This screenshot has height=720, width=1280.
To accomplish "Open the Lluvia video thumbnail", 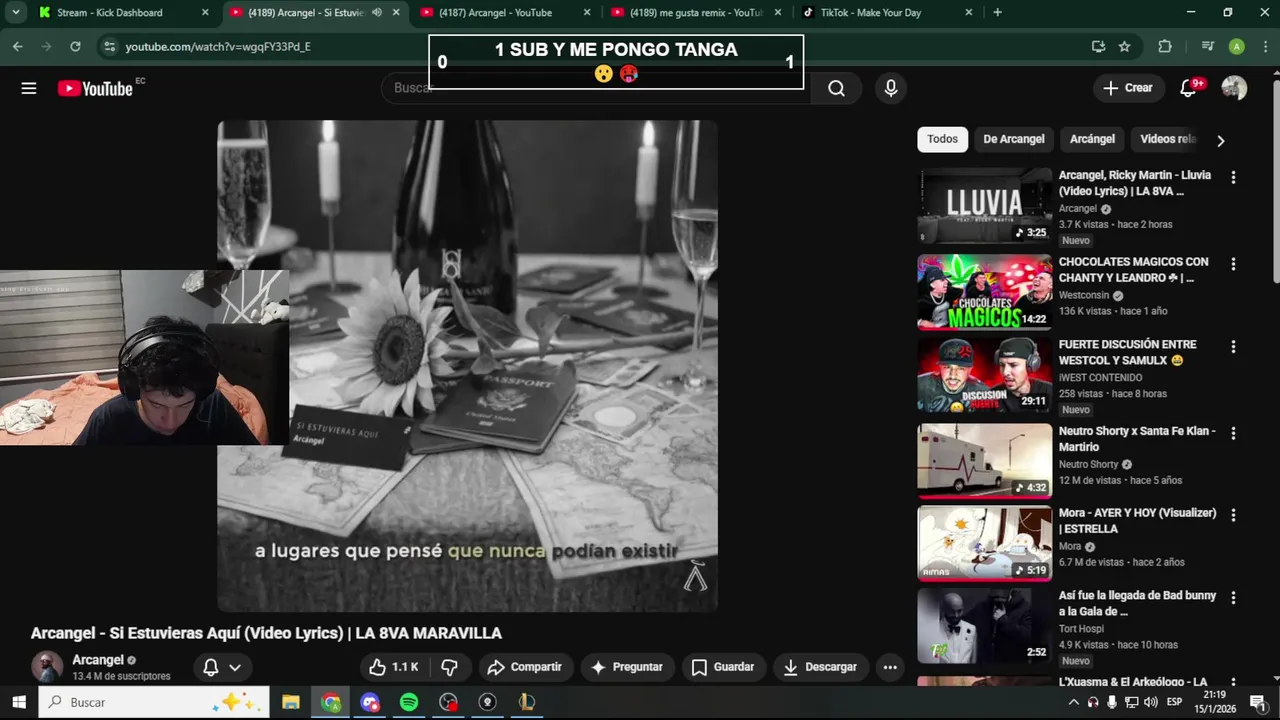I will click(985, 206).
